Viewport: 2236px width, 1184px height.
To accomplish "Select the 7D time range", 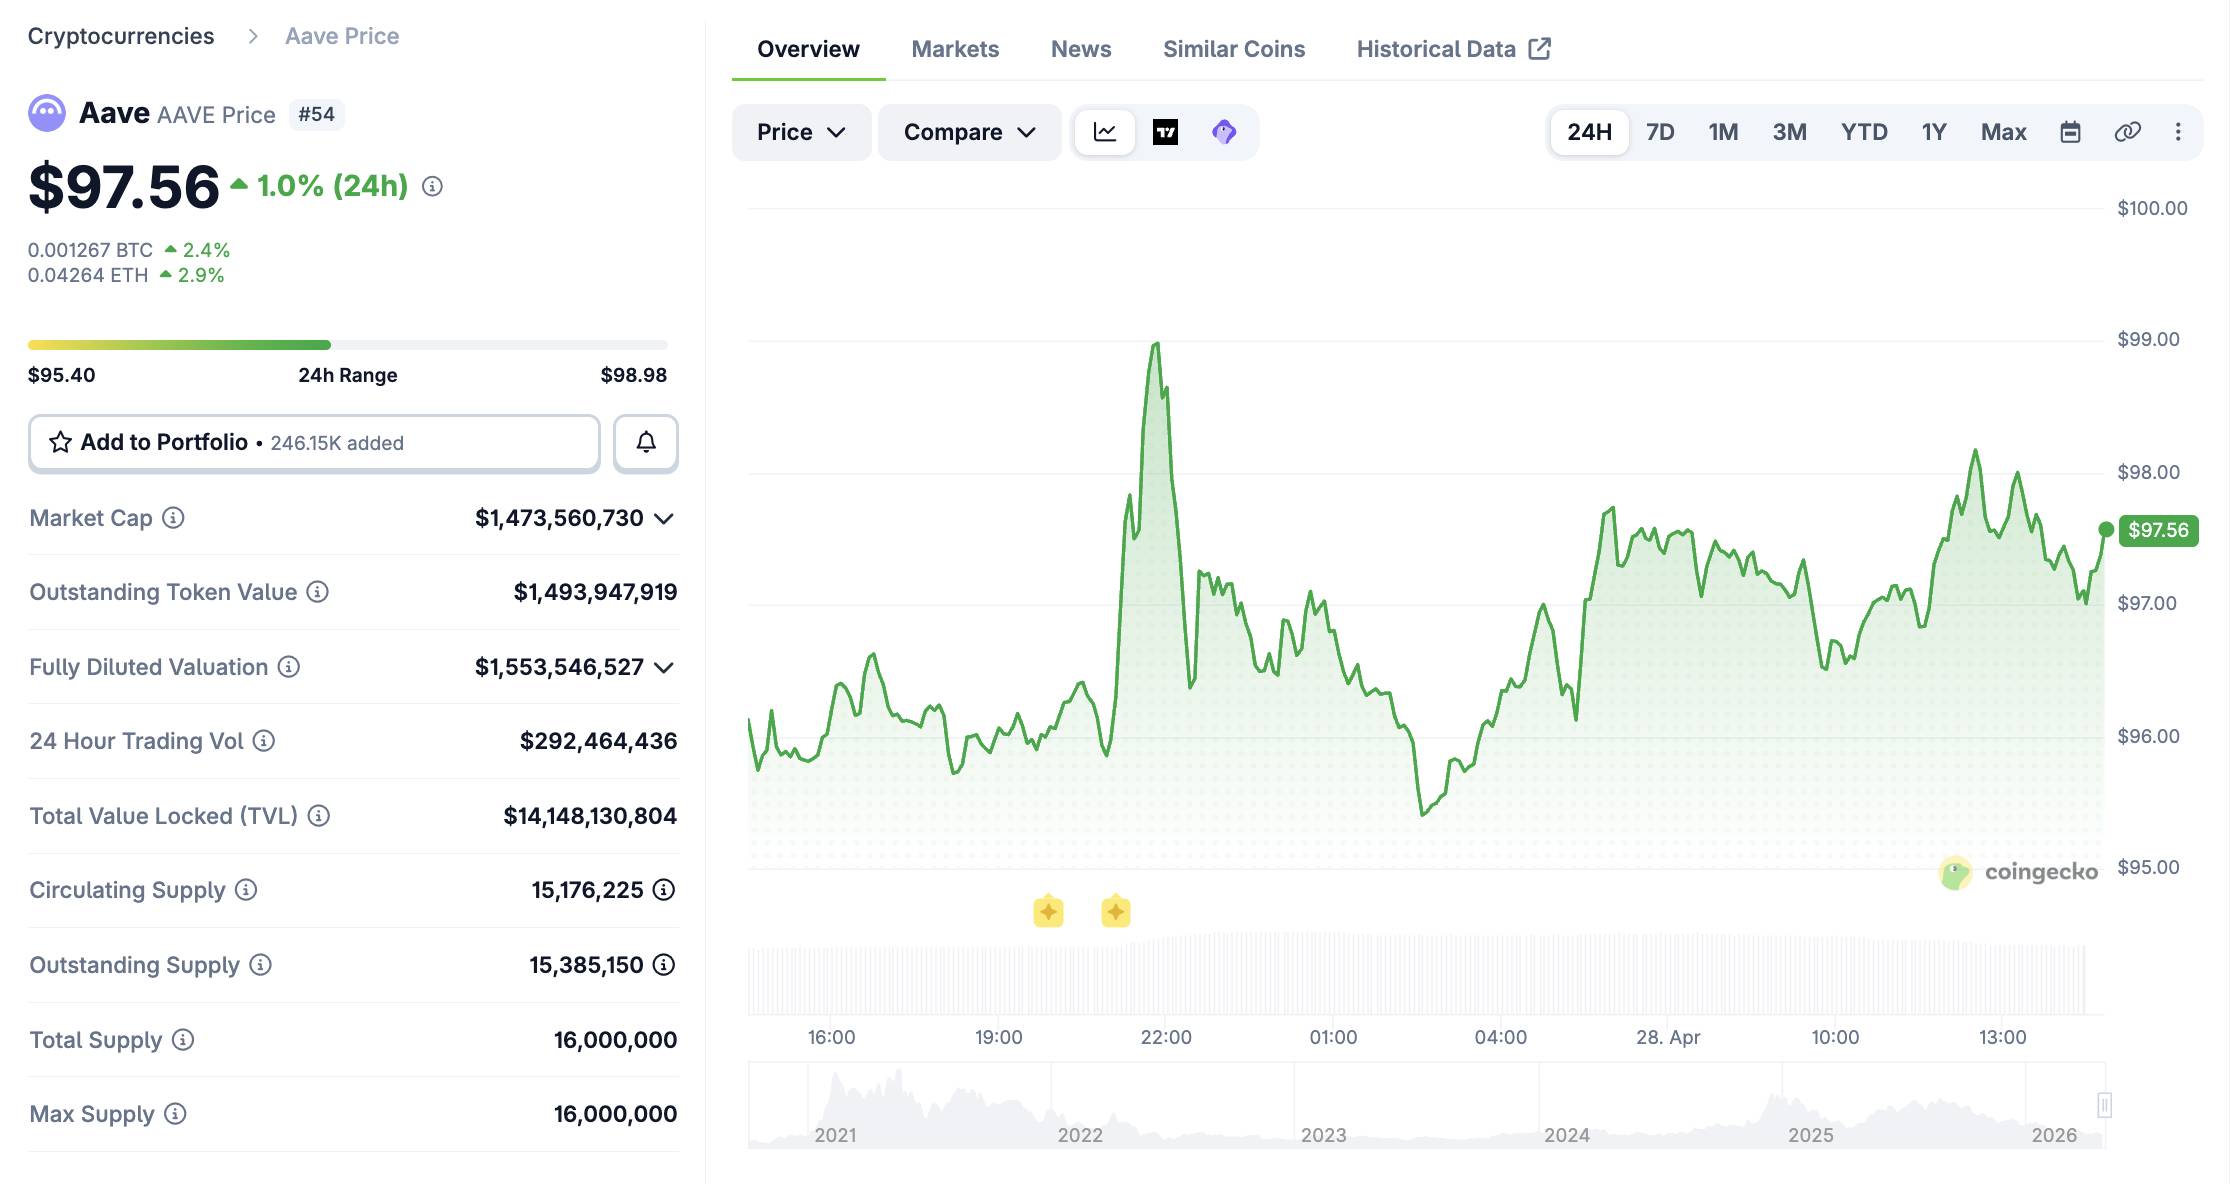I will tap(1660, 132).
